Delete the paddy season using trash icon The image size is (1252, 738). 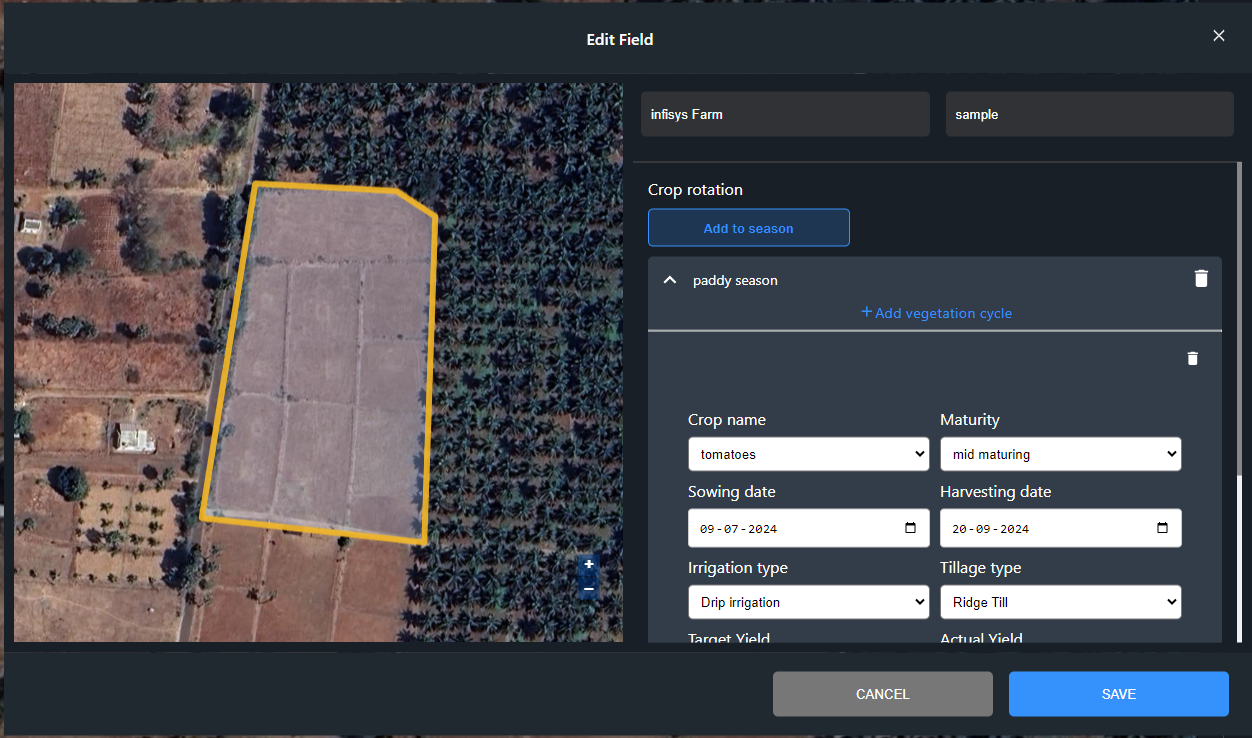1201,279
